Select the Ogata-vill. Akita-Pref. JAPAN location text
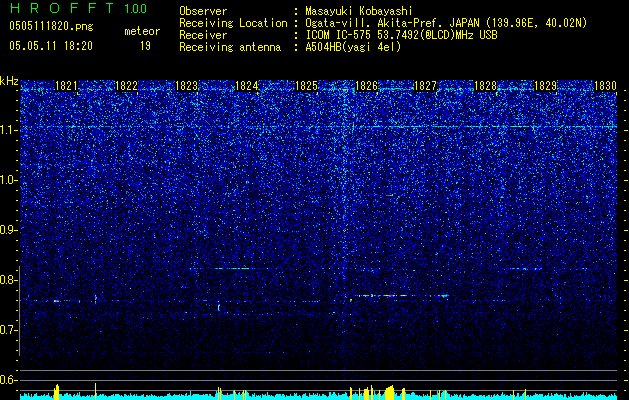The height and width of the screenshot is (400, 629). [x=446, y=23]
